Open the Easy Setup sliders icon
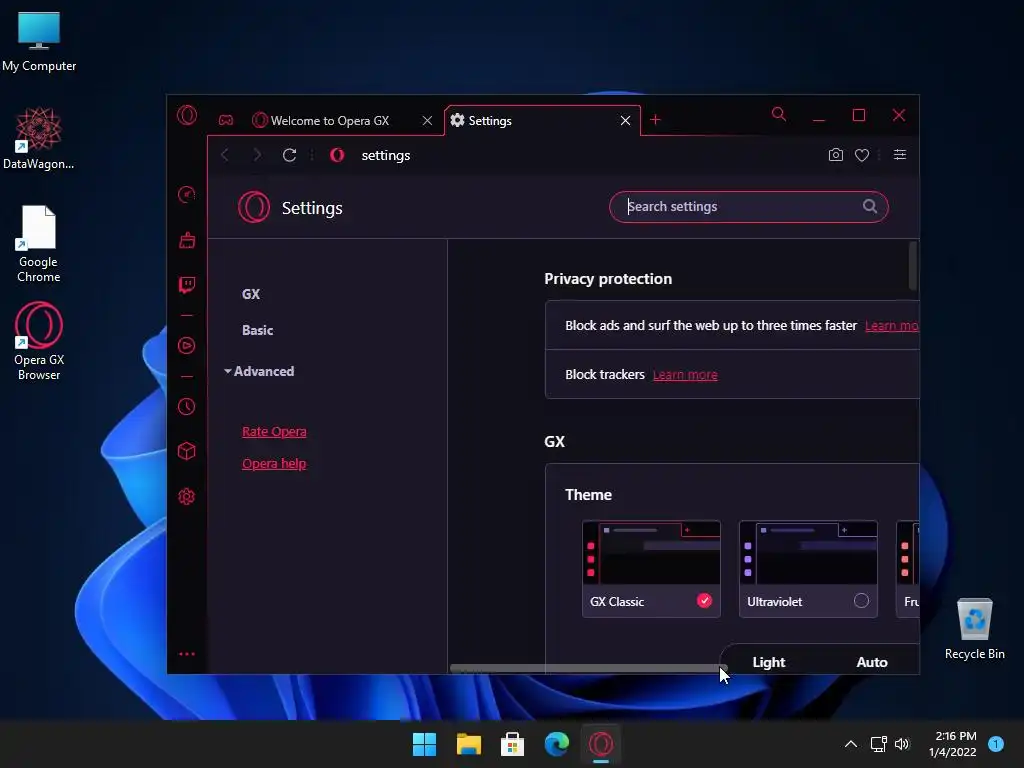Image resolution: width=1024 pixels, height=768 pixels. click(900, 155)
